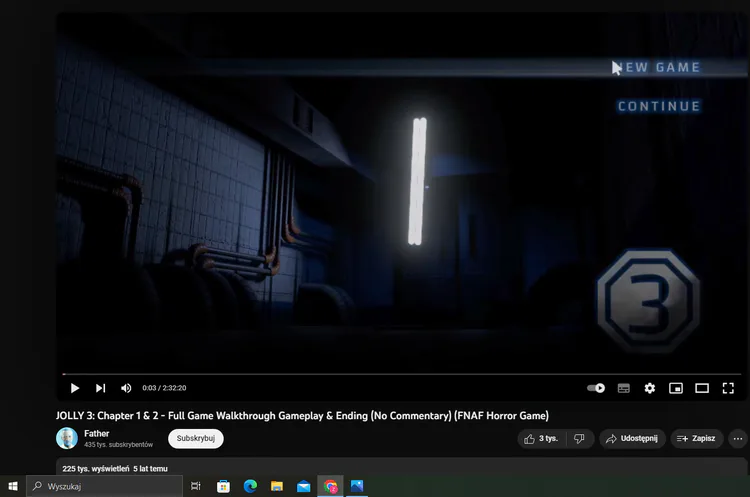Share video via Udostępnij
This screenshot has width=750, height=497.
(632, 439)
